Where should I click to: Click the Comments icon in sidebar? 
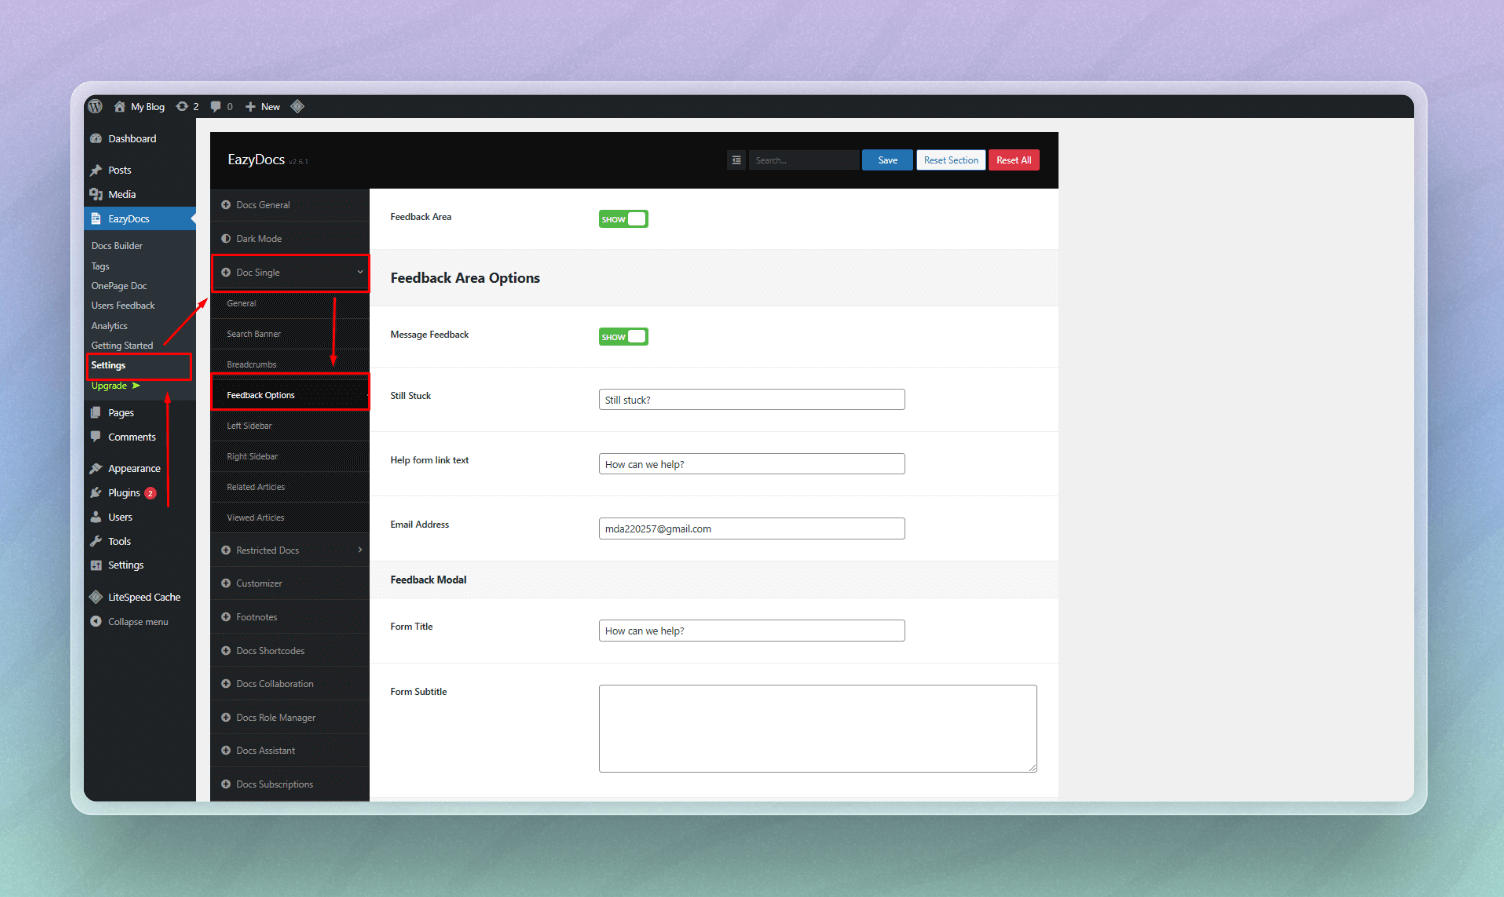(x=96, y=436)
